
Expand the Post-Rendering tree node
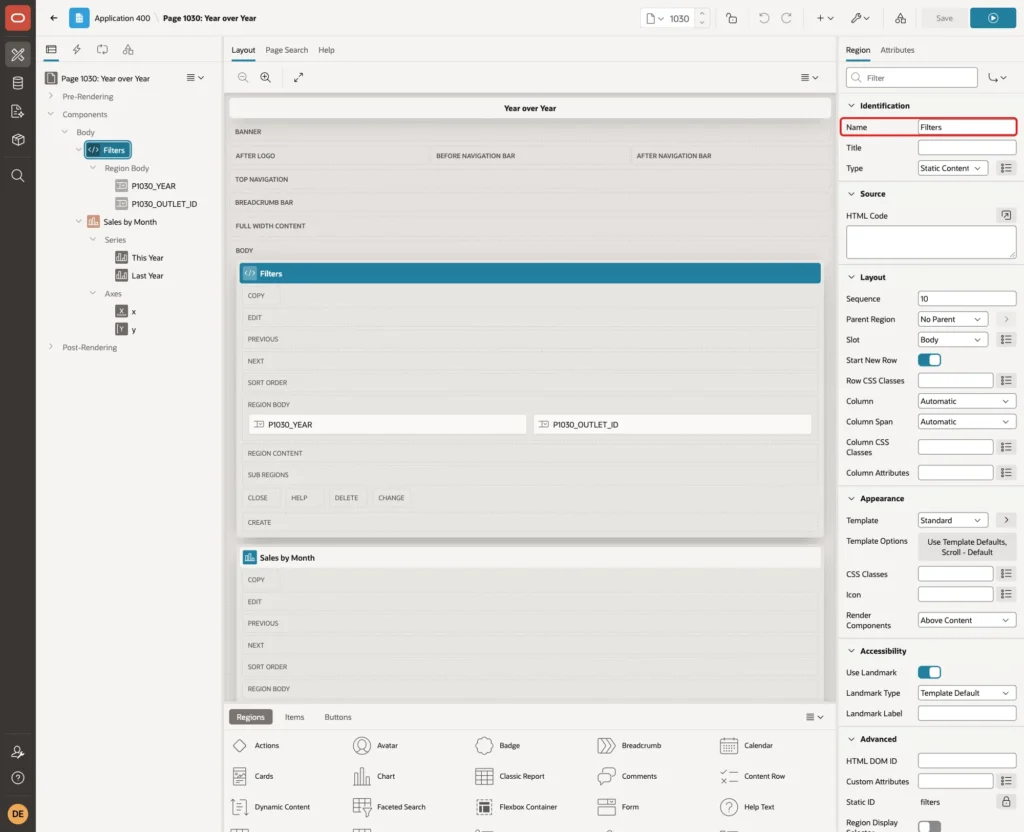click(51, 347)
